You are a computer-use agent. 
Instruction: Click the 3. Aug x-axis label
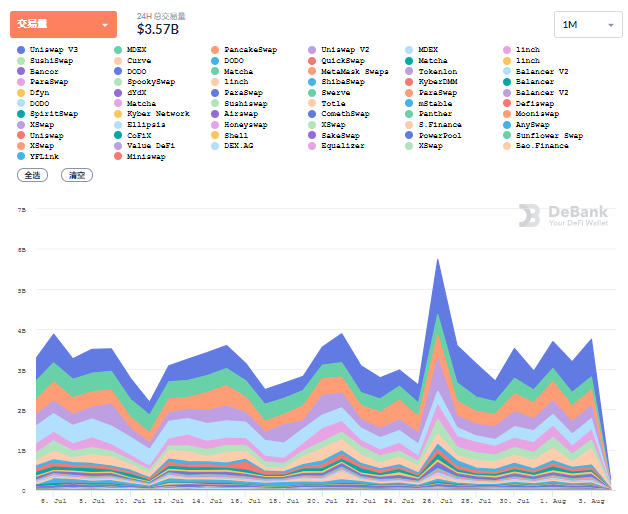click(x=591, y=501)
